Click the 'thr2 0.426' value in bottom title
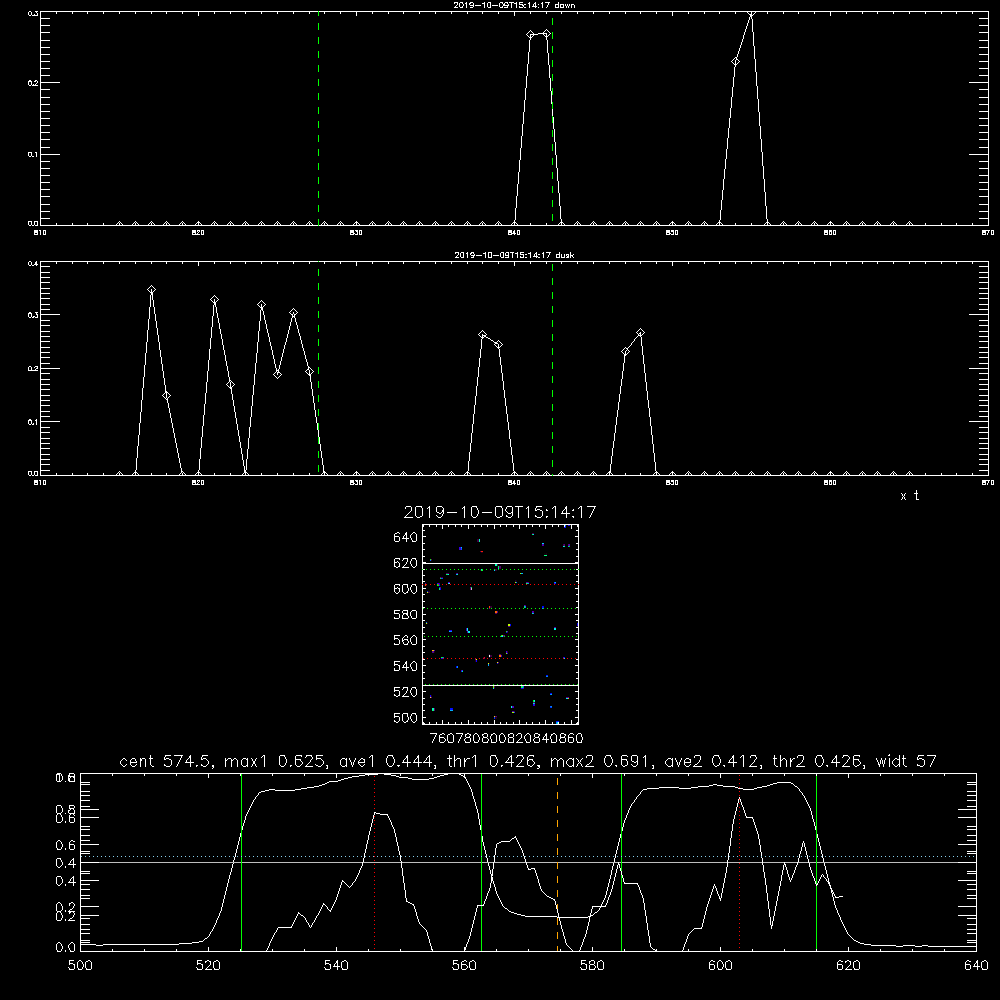Screen dimensions: 1000x1000 point(819,761)
